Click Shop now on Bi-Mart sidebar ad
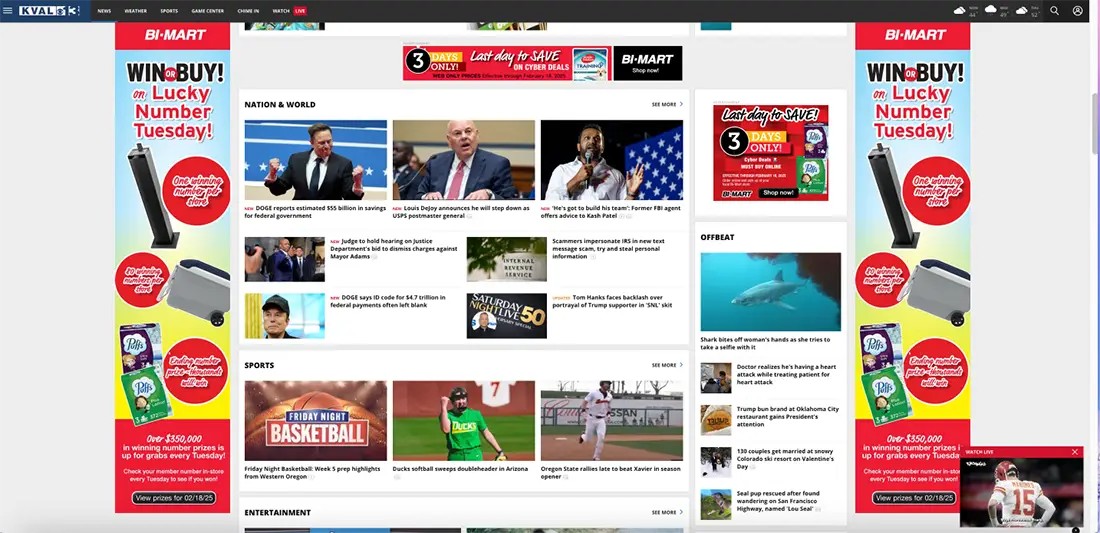This screenshot has width=1100, height=533. 778,193
